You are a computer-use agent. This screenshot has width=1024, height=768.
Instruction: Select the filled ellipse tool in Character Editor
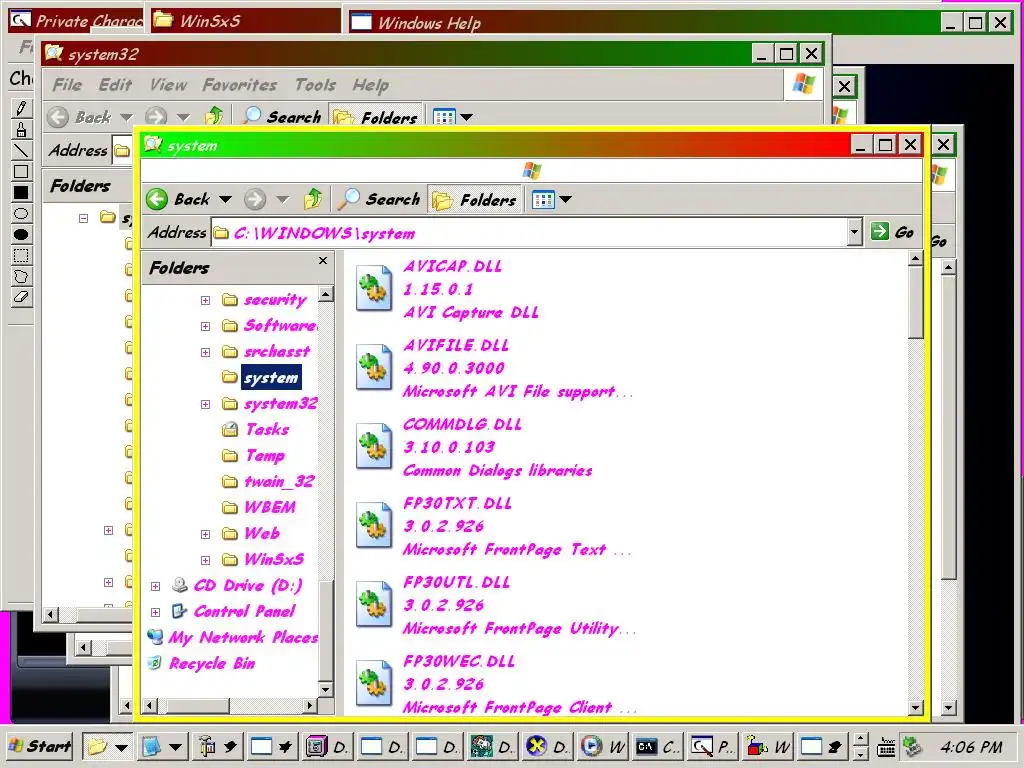click(x=21, y=234)
